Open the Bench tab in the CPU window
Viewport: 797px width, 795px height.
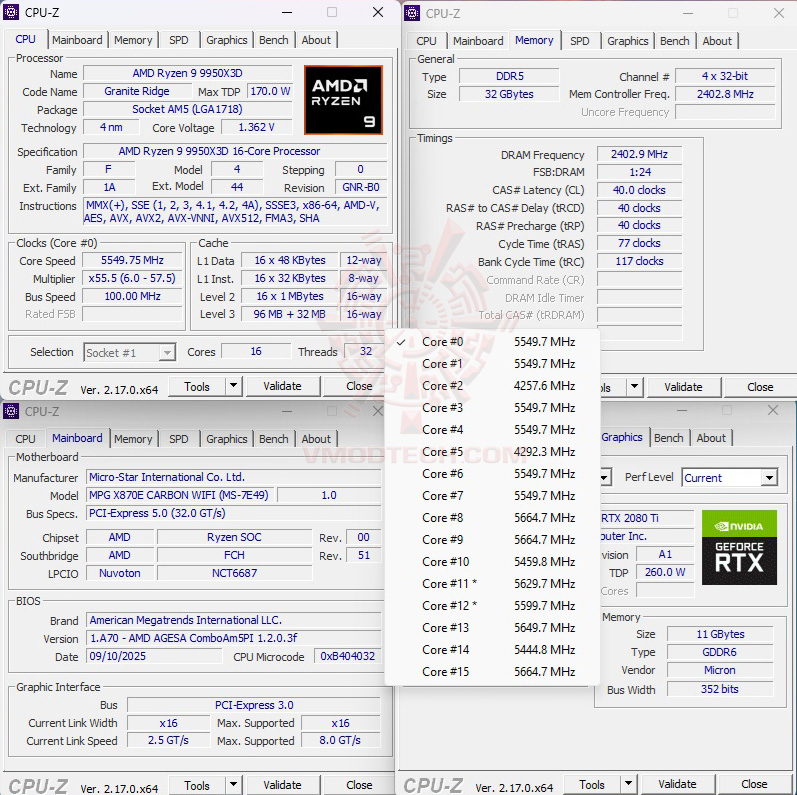[x=273, y=40]
